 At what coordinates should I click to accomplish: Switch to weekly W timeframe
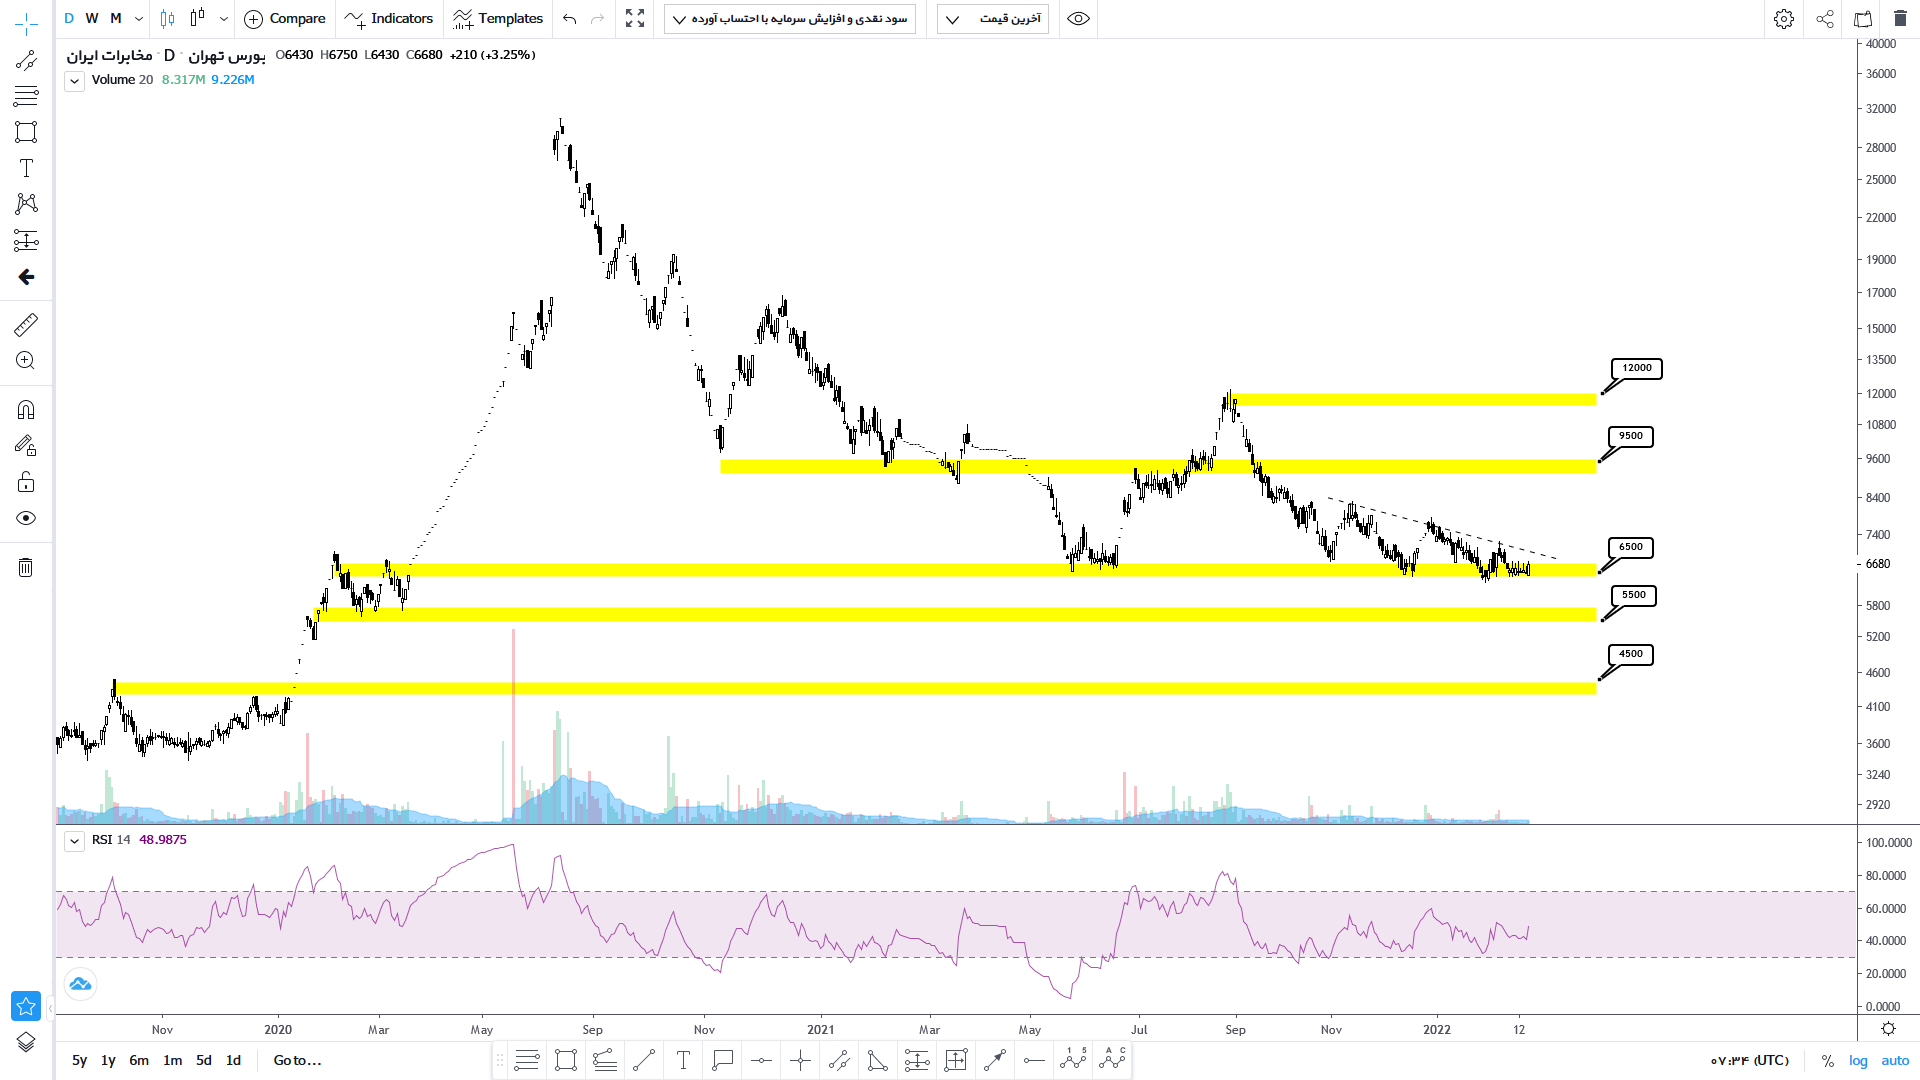pos(92,18)
